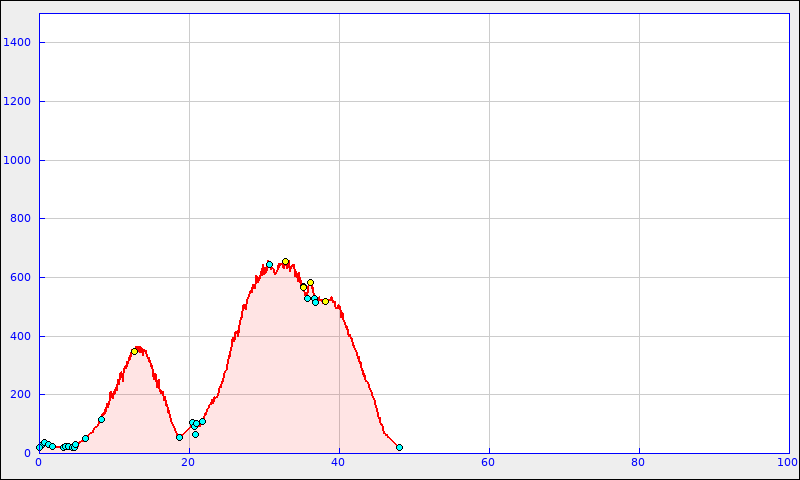
Task: Select cyan marker midway up first climb
Action: (x=101, y=419)
